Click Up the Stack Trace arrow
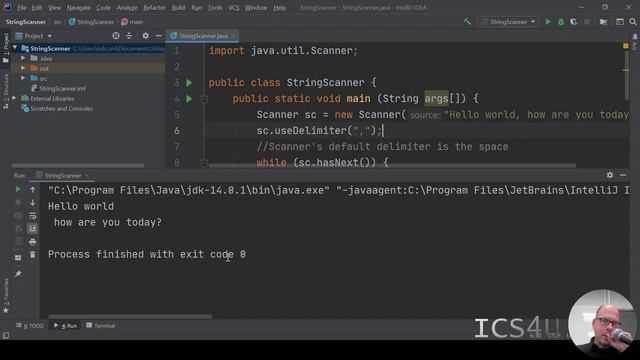The width and height of the screenshot is (640, 360). pos(33,189)
